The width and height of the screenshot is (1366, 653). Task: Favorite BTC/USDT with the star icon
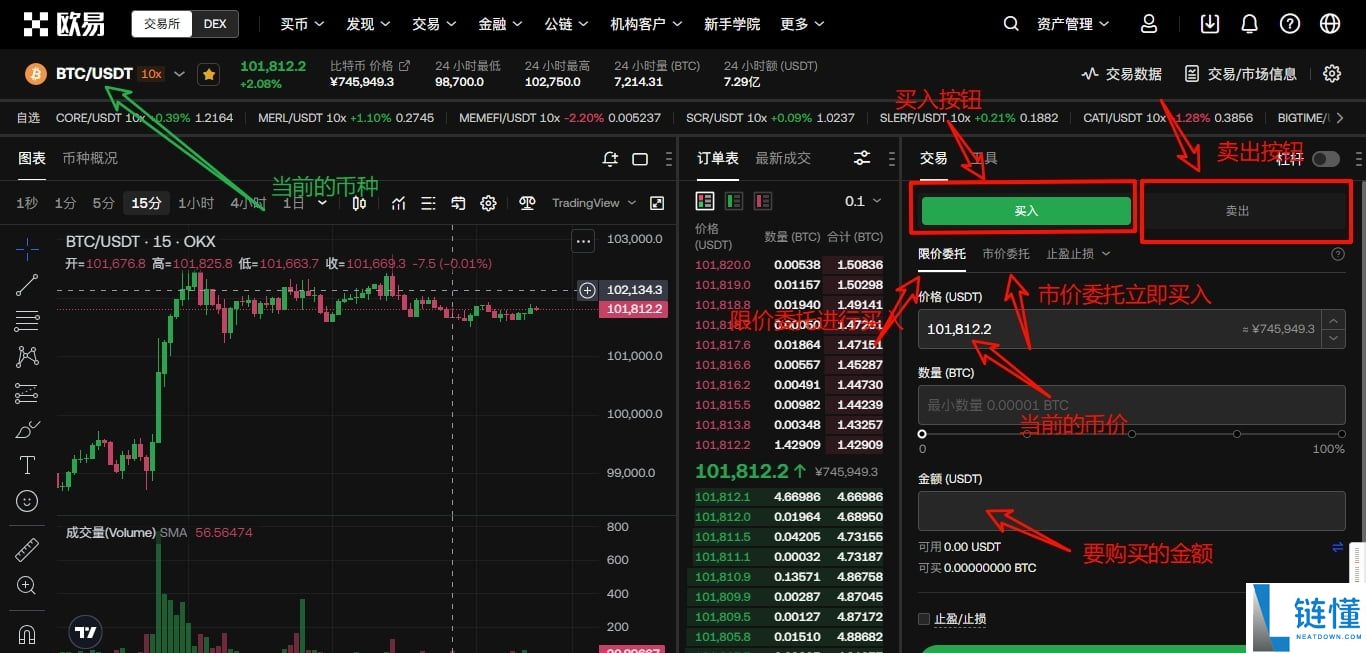coord(208,74)
